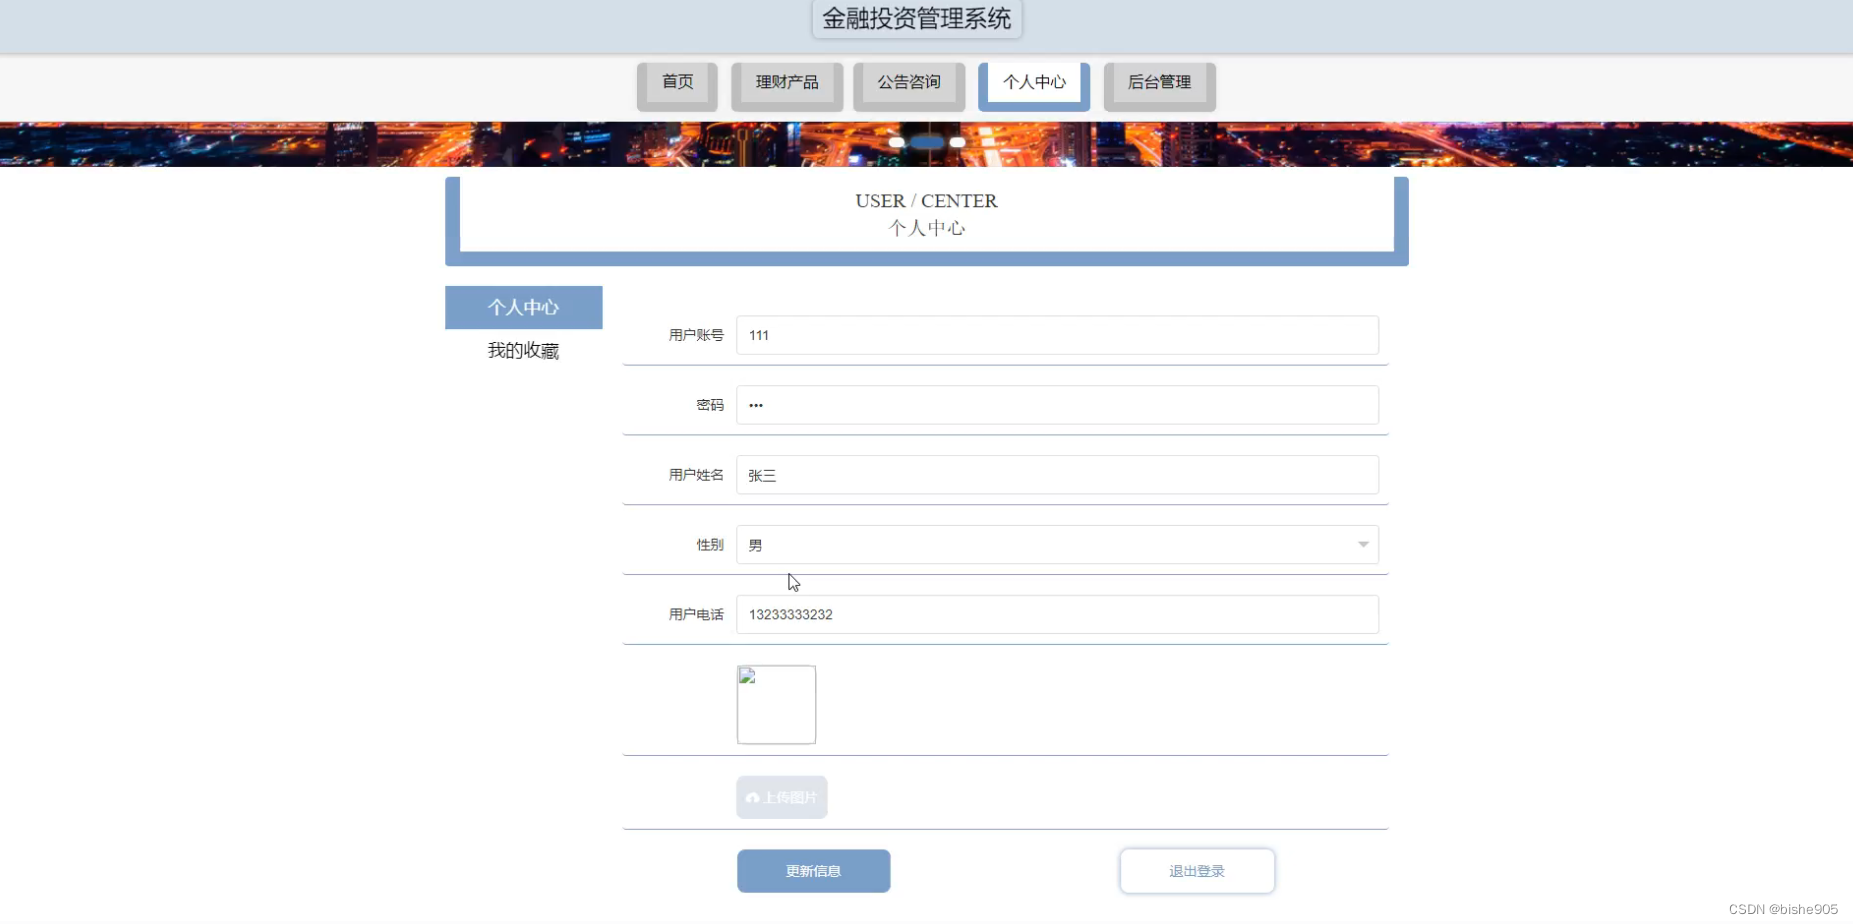Open the 公告咨询 section

tap(908, 83)
